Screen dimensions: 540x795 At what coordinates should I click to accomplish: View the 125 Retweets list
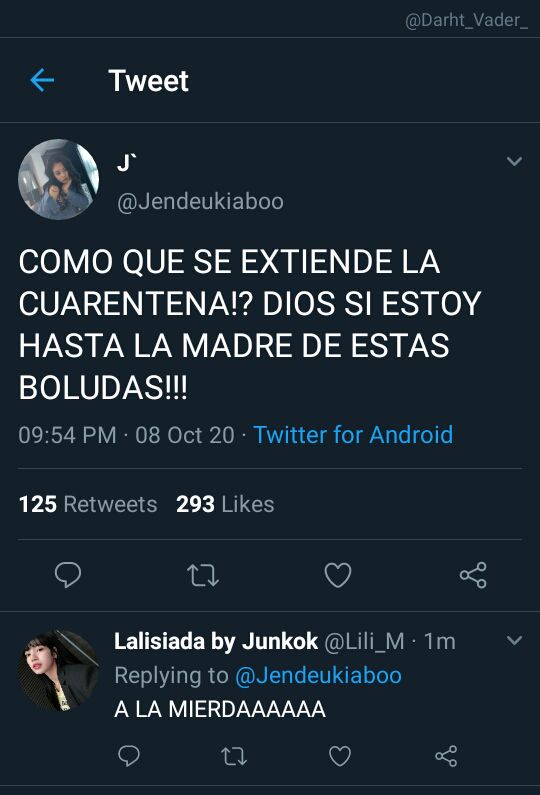coord(88,504)
